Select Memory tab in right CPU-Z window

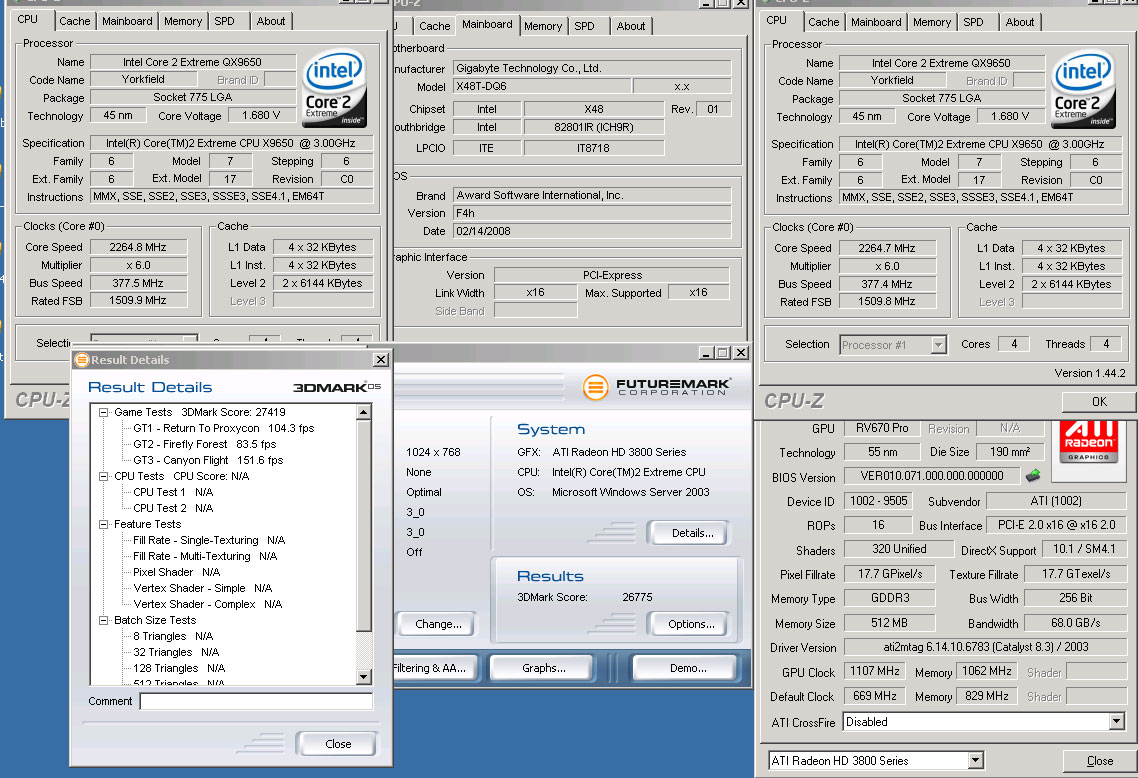932,22
